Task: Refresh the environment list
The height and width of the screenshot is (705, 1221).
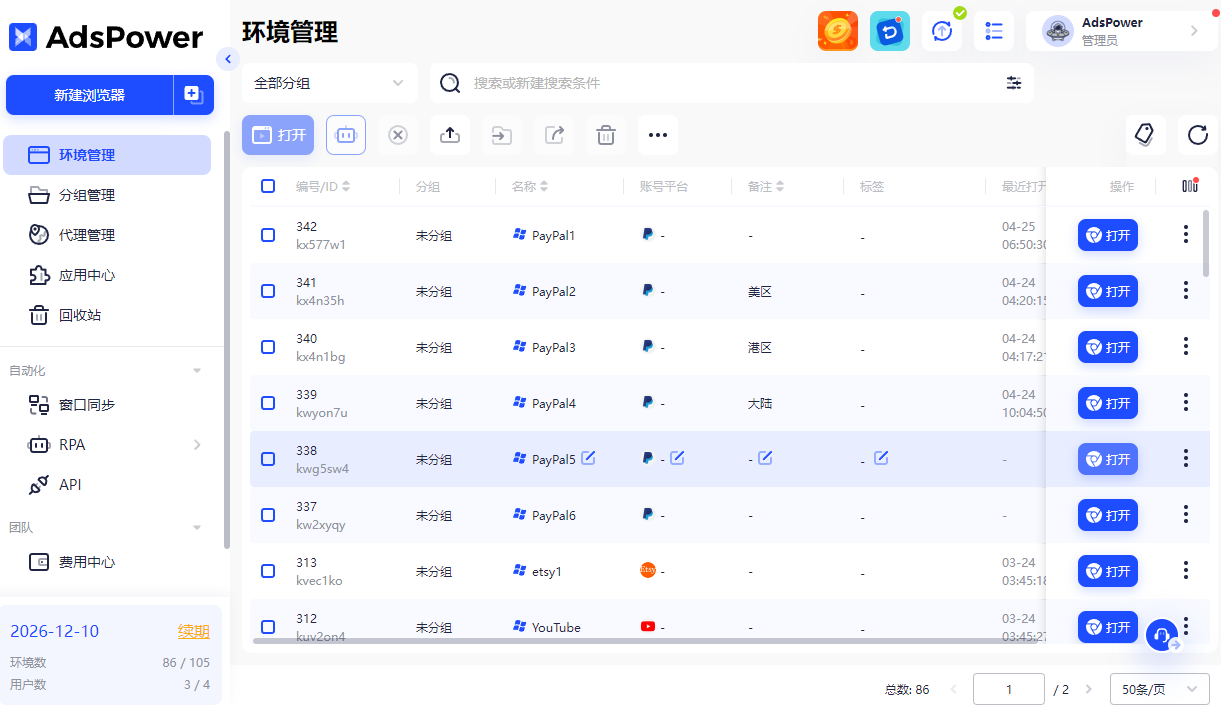Action: 1197,134
